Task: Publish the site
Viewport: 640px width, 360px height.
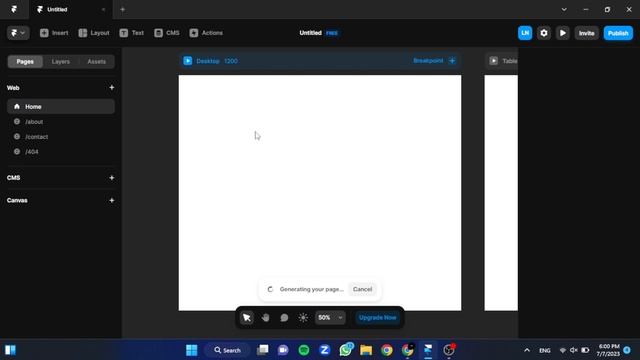Action: click(x=618, y=33)
